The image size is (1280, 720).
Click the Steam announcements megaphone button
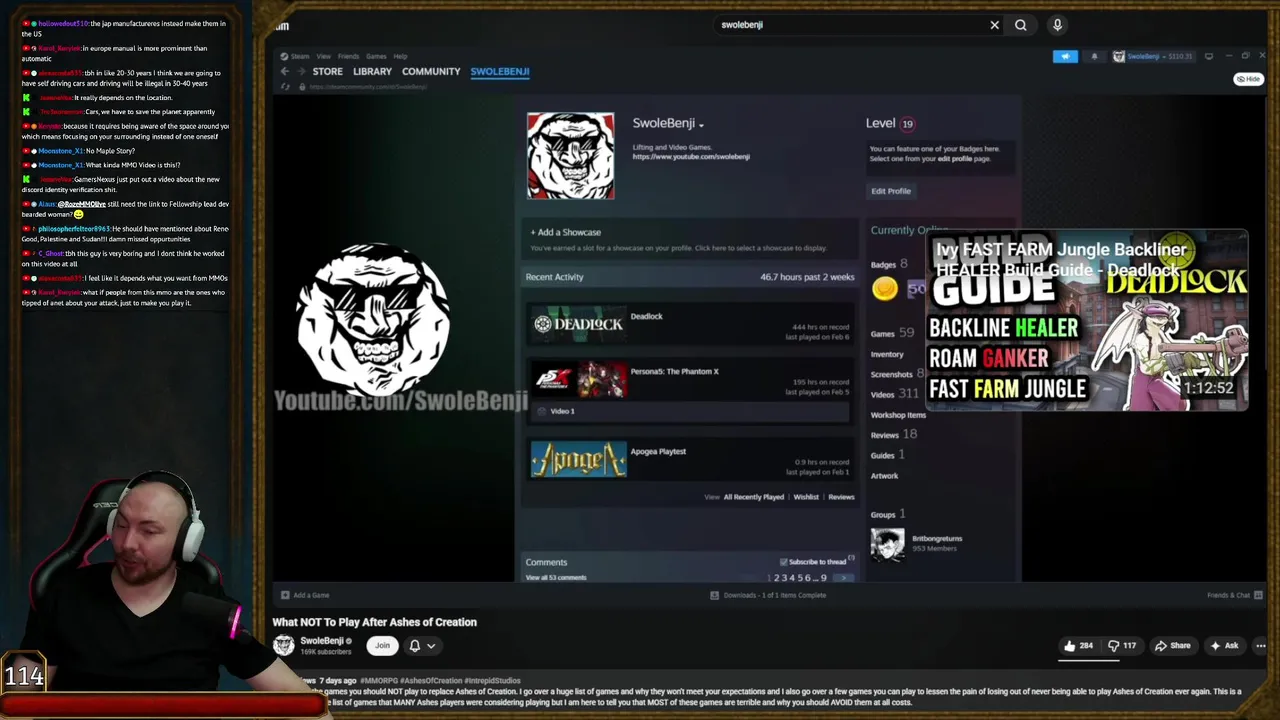[x=1065, y=56]
